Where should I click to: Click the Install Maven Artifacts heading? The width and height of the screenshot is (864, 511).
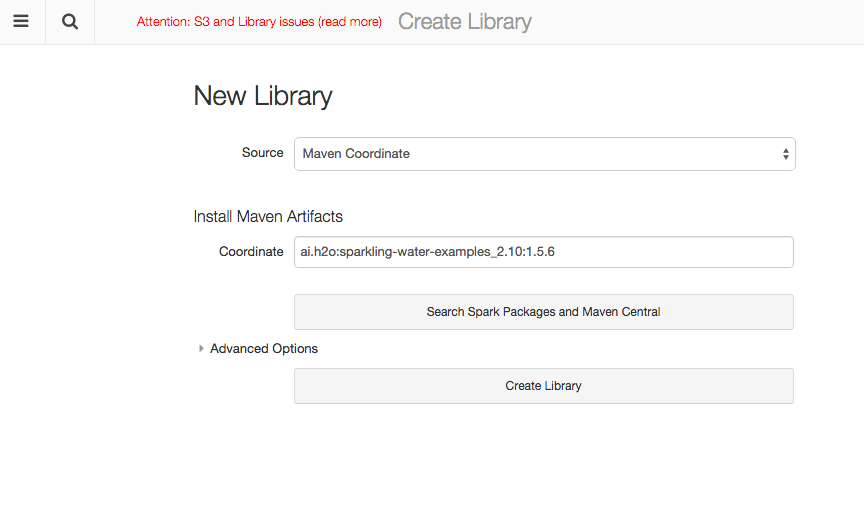[268, 216]
